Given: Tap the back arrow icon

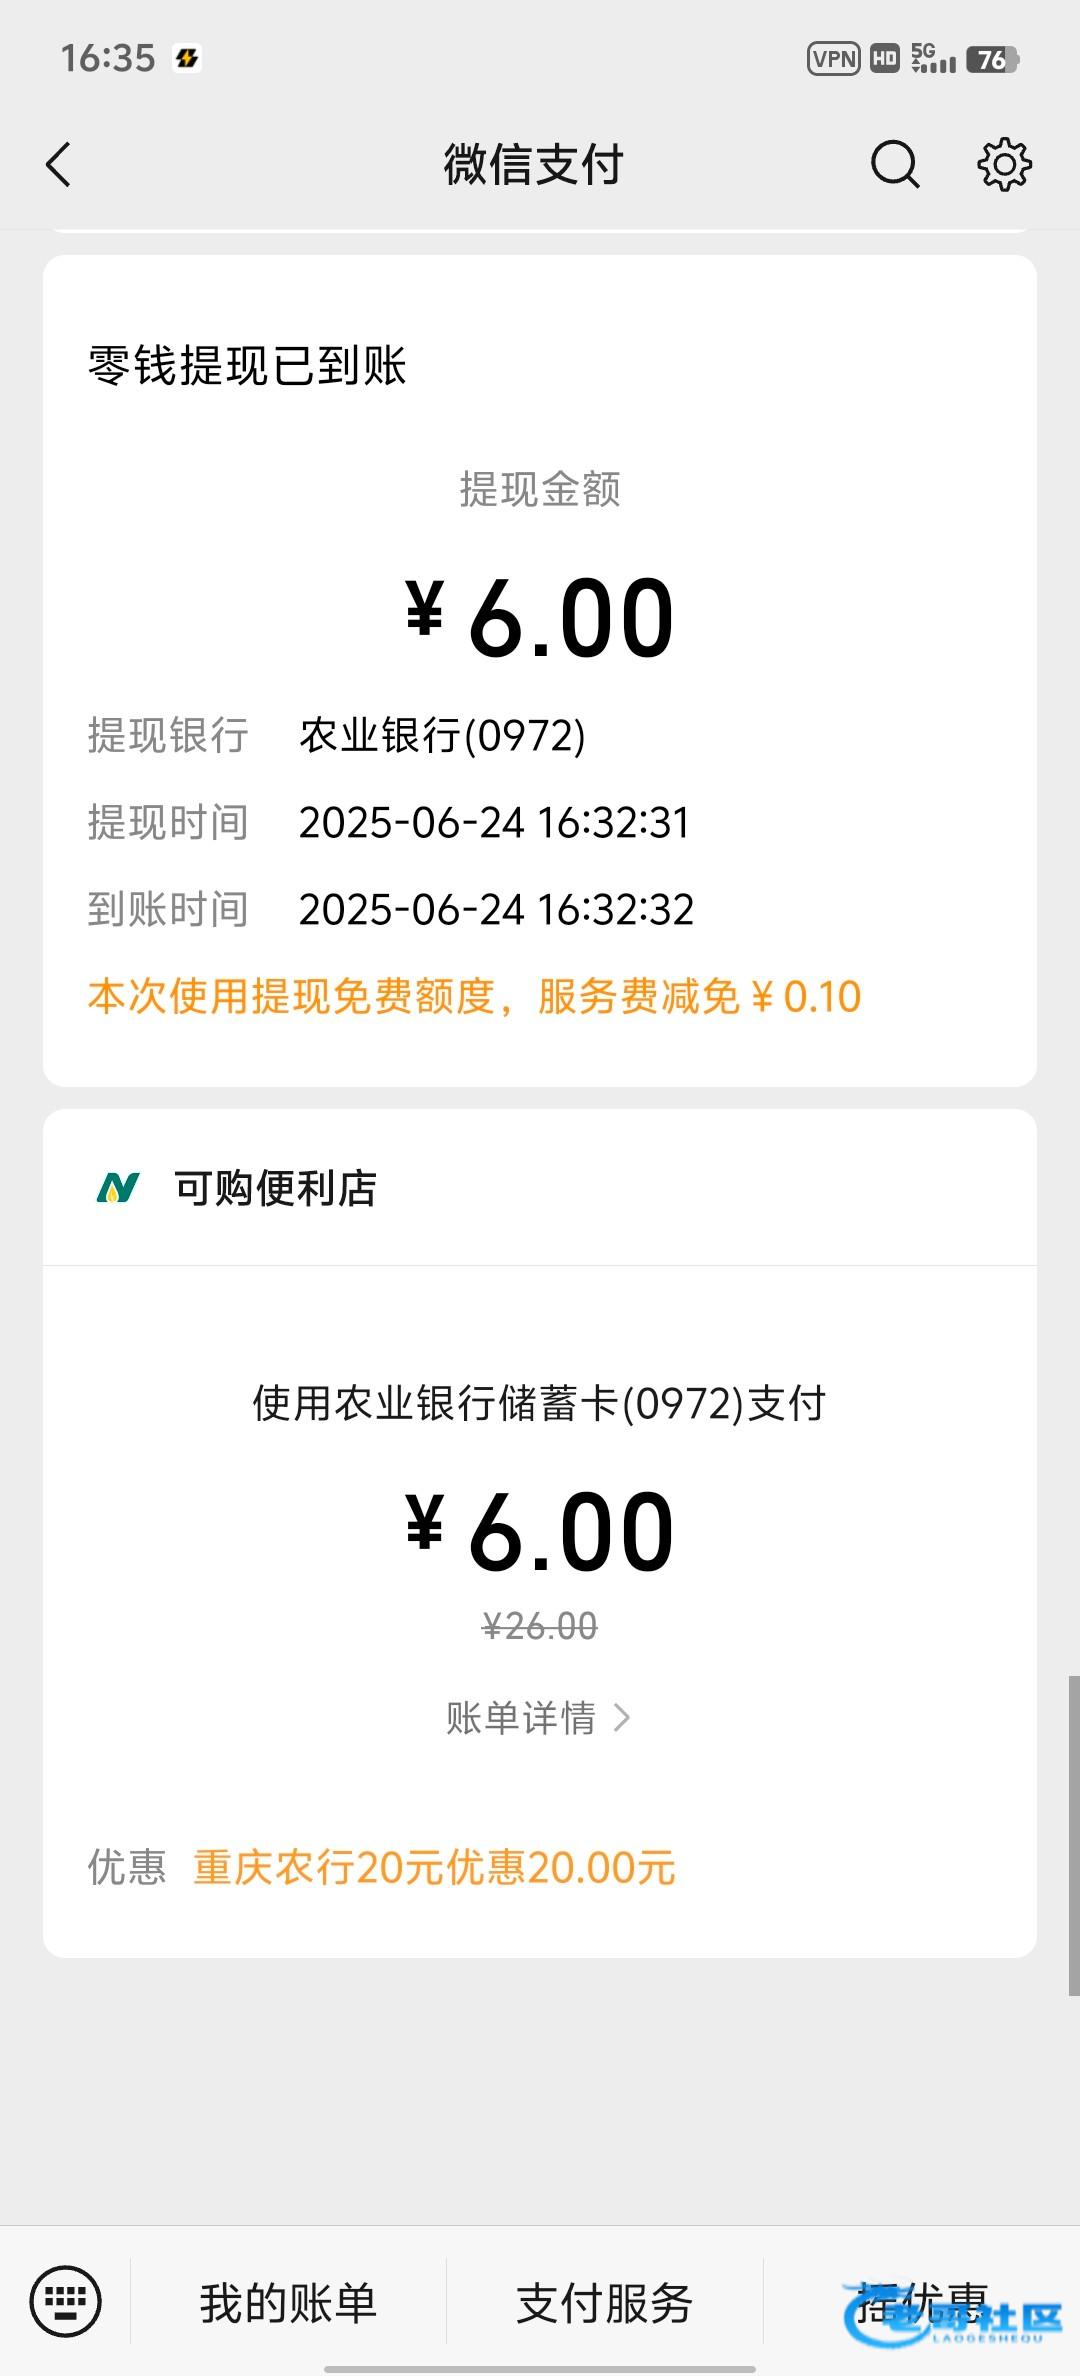Looking at the screenshot, I should 59,165.
